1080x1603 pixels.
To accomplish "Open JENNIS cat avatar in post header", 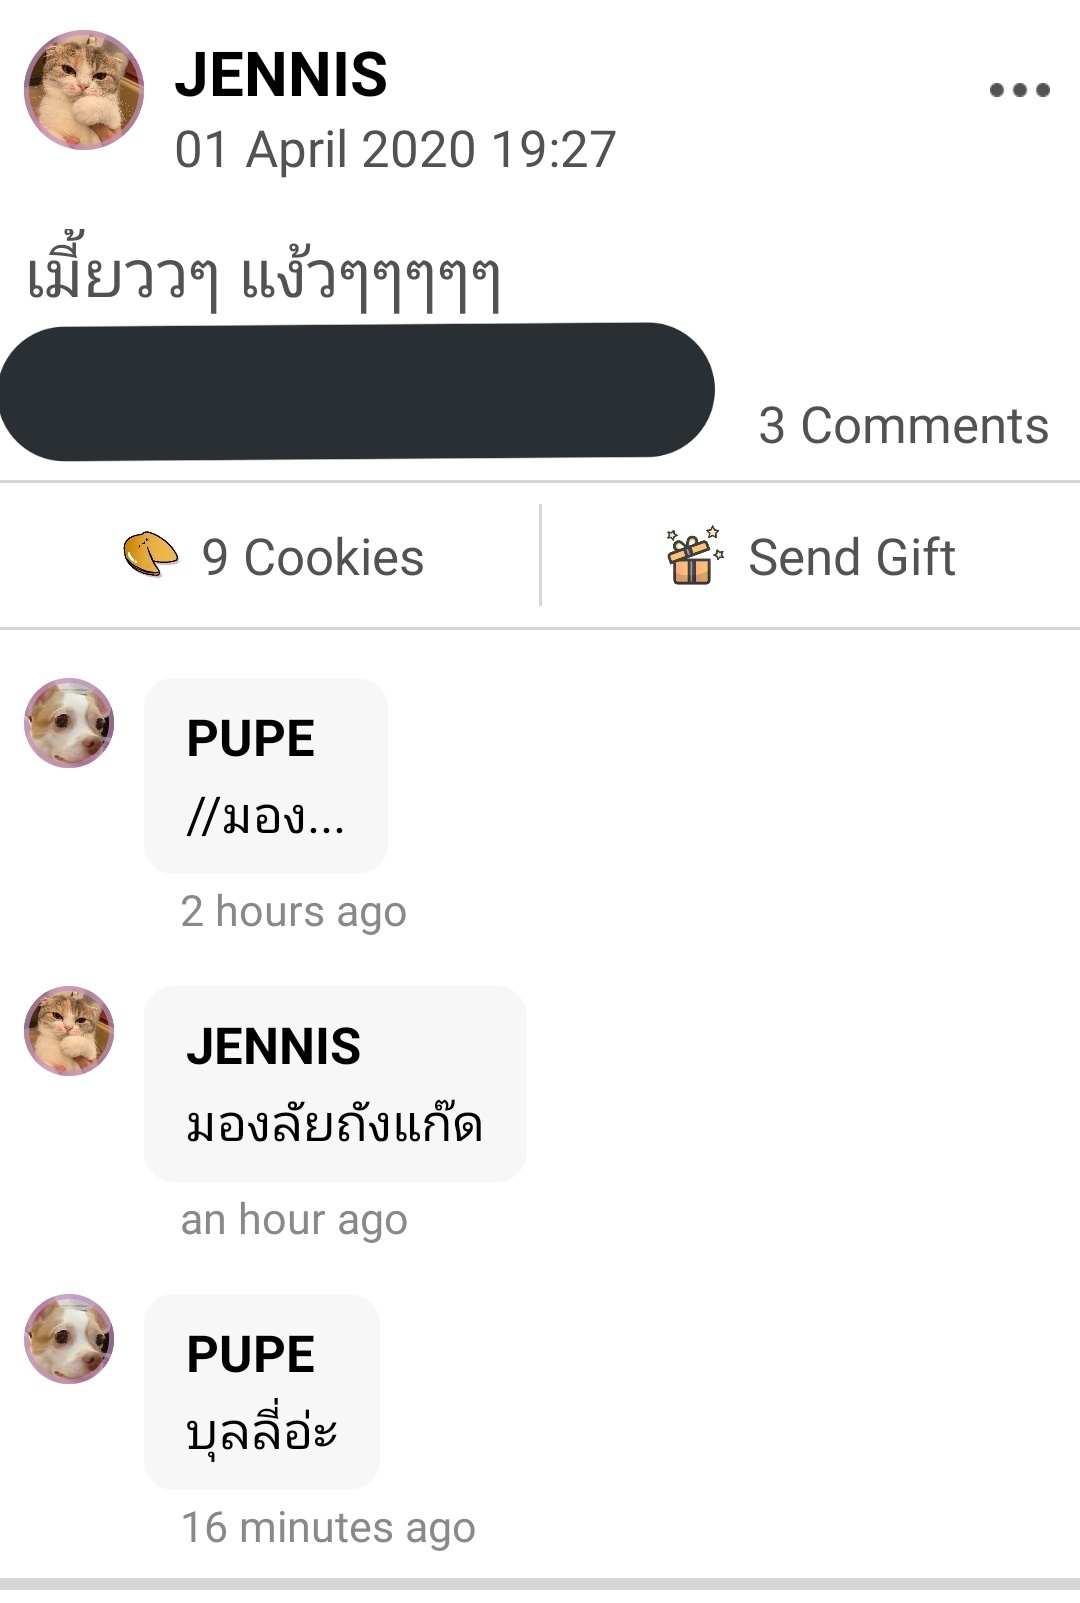I will tap(84, 90).
